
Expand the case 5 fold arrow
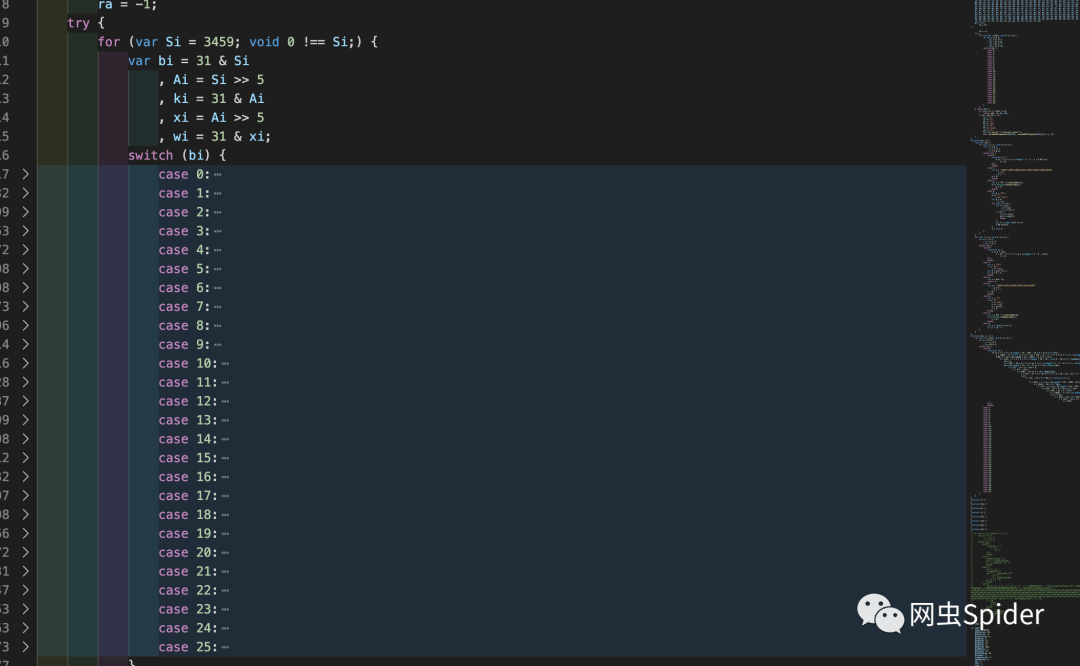point(25,269)
